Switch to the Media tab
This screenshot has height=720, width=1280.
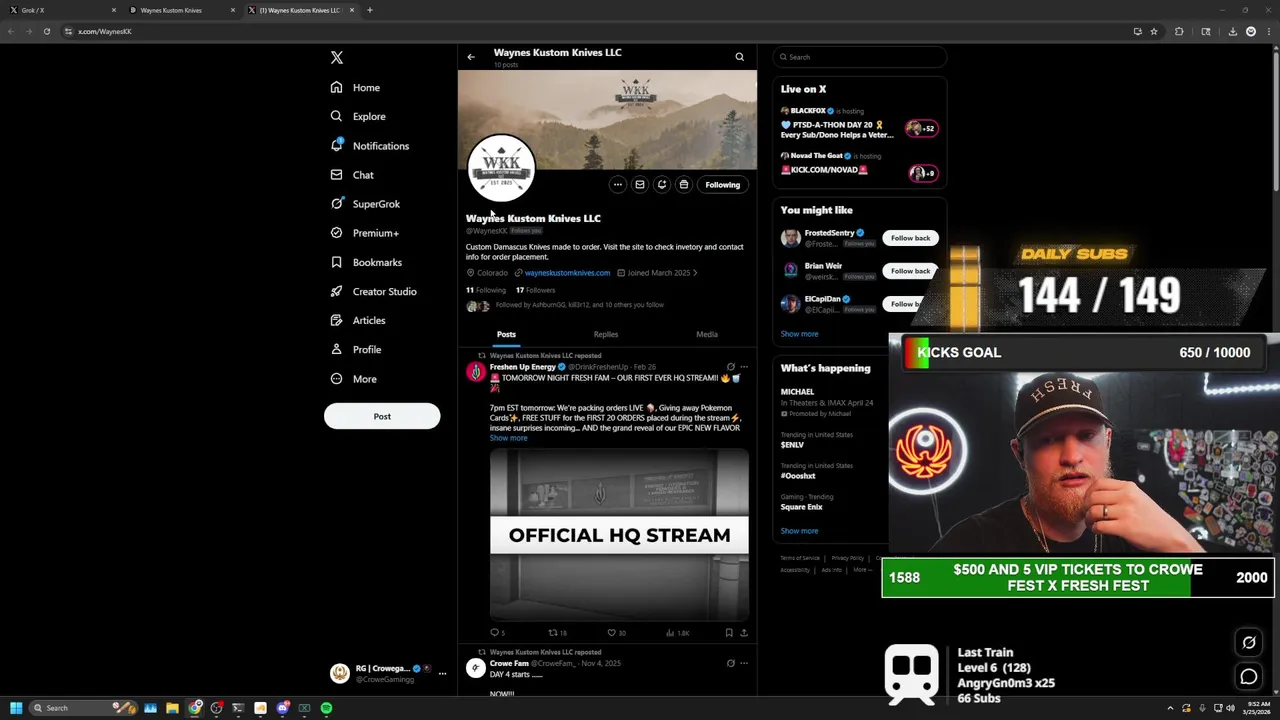pyautogui.click(x=707, y=335)
